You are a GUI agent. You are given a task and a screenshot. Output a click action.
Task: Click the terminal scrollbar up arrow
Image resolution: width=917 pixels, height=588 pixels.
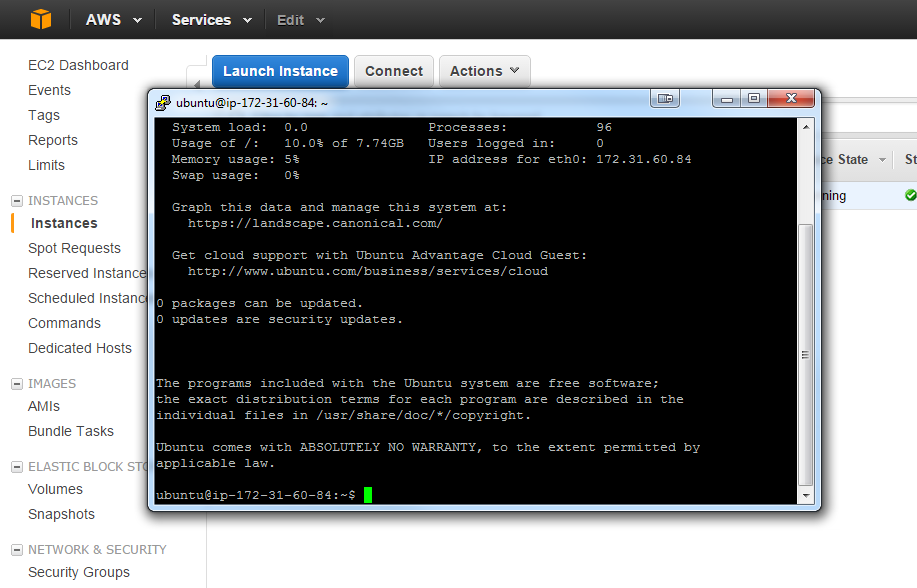pos(806,127)
